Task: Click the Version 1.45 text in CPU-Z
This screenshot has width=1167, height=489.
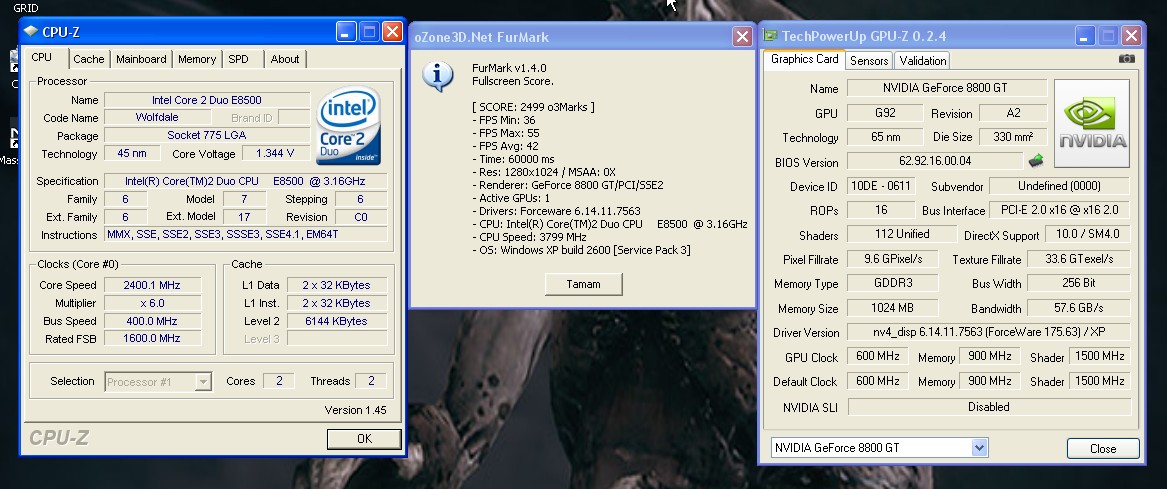Action: point(355,410)
